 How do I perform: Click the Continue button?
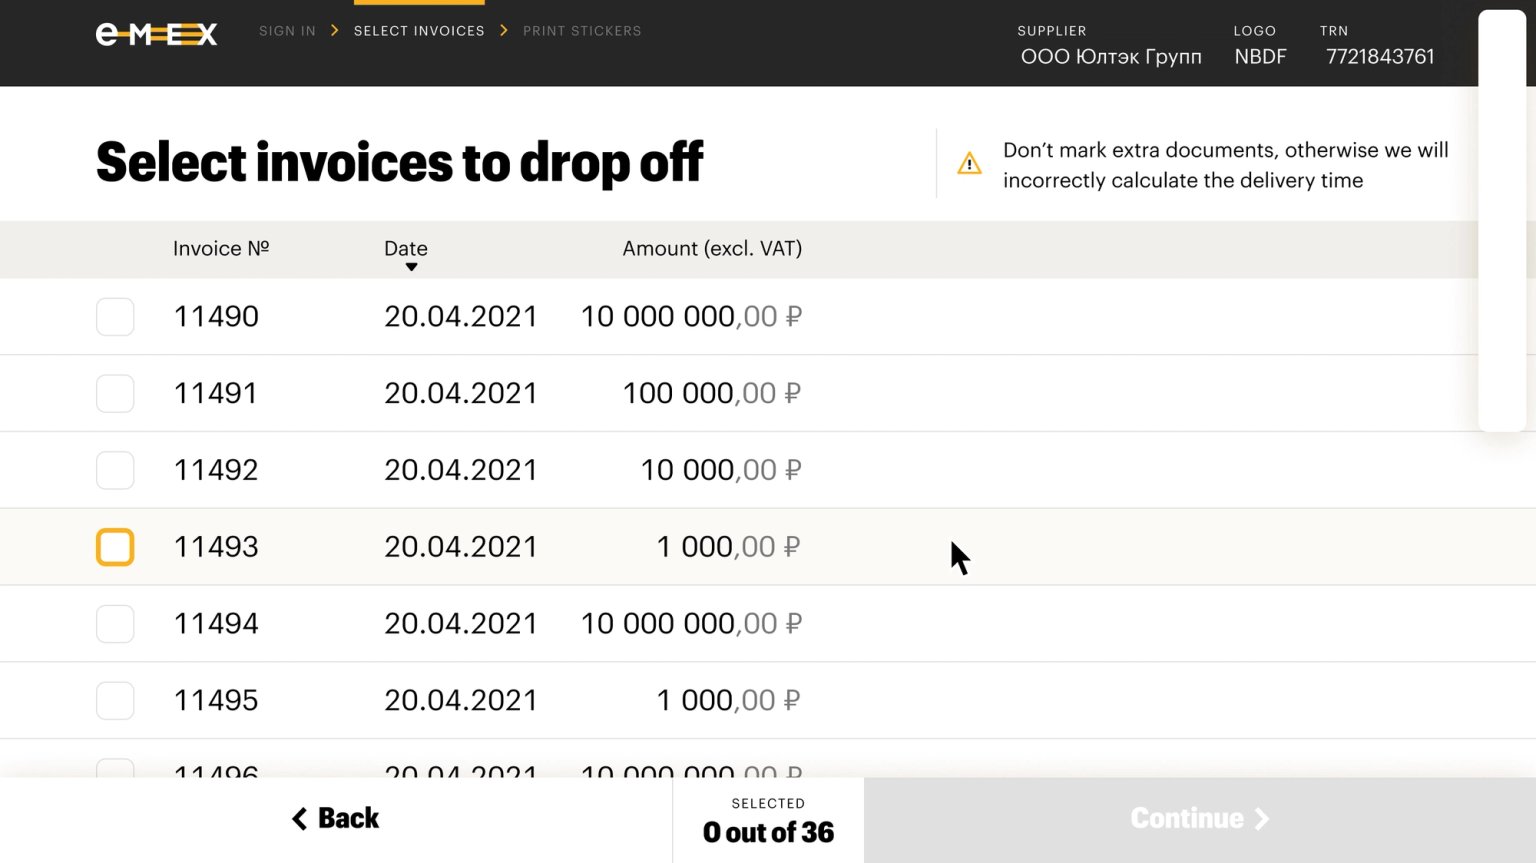coord(1200,818)
